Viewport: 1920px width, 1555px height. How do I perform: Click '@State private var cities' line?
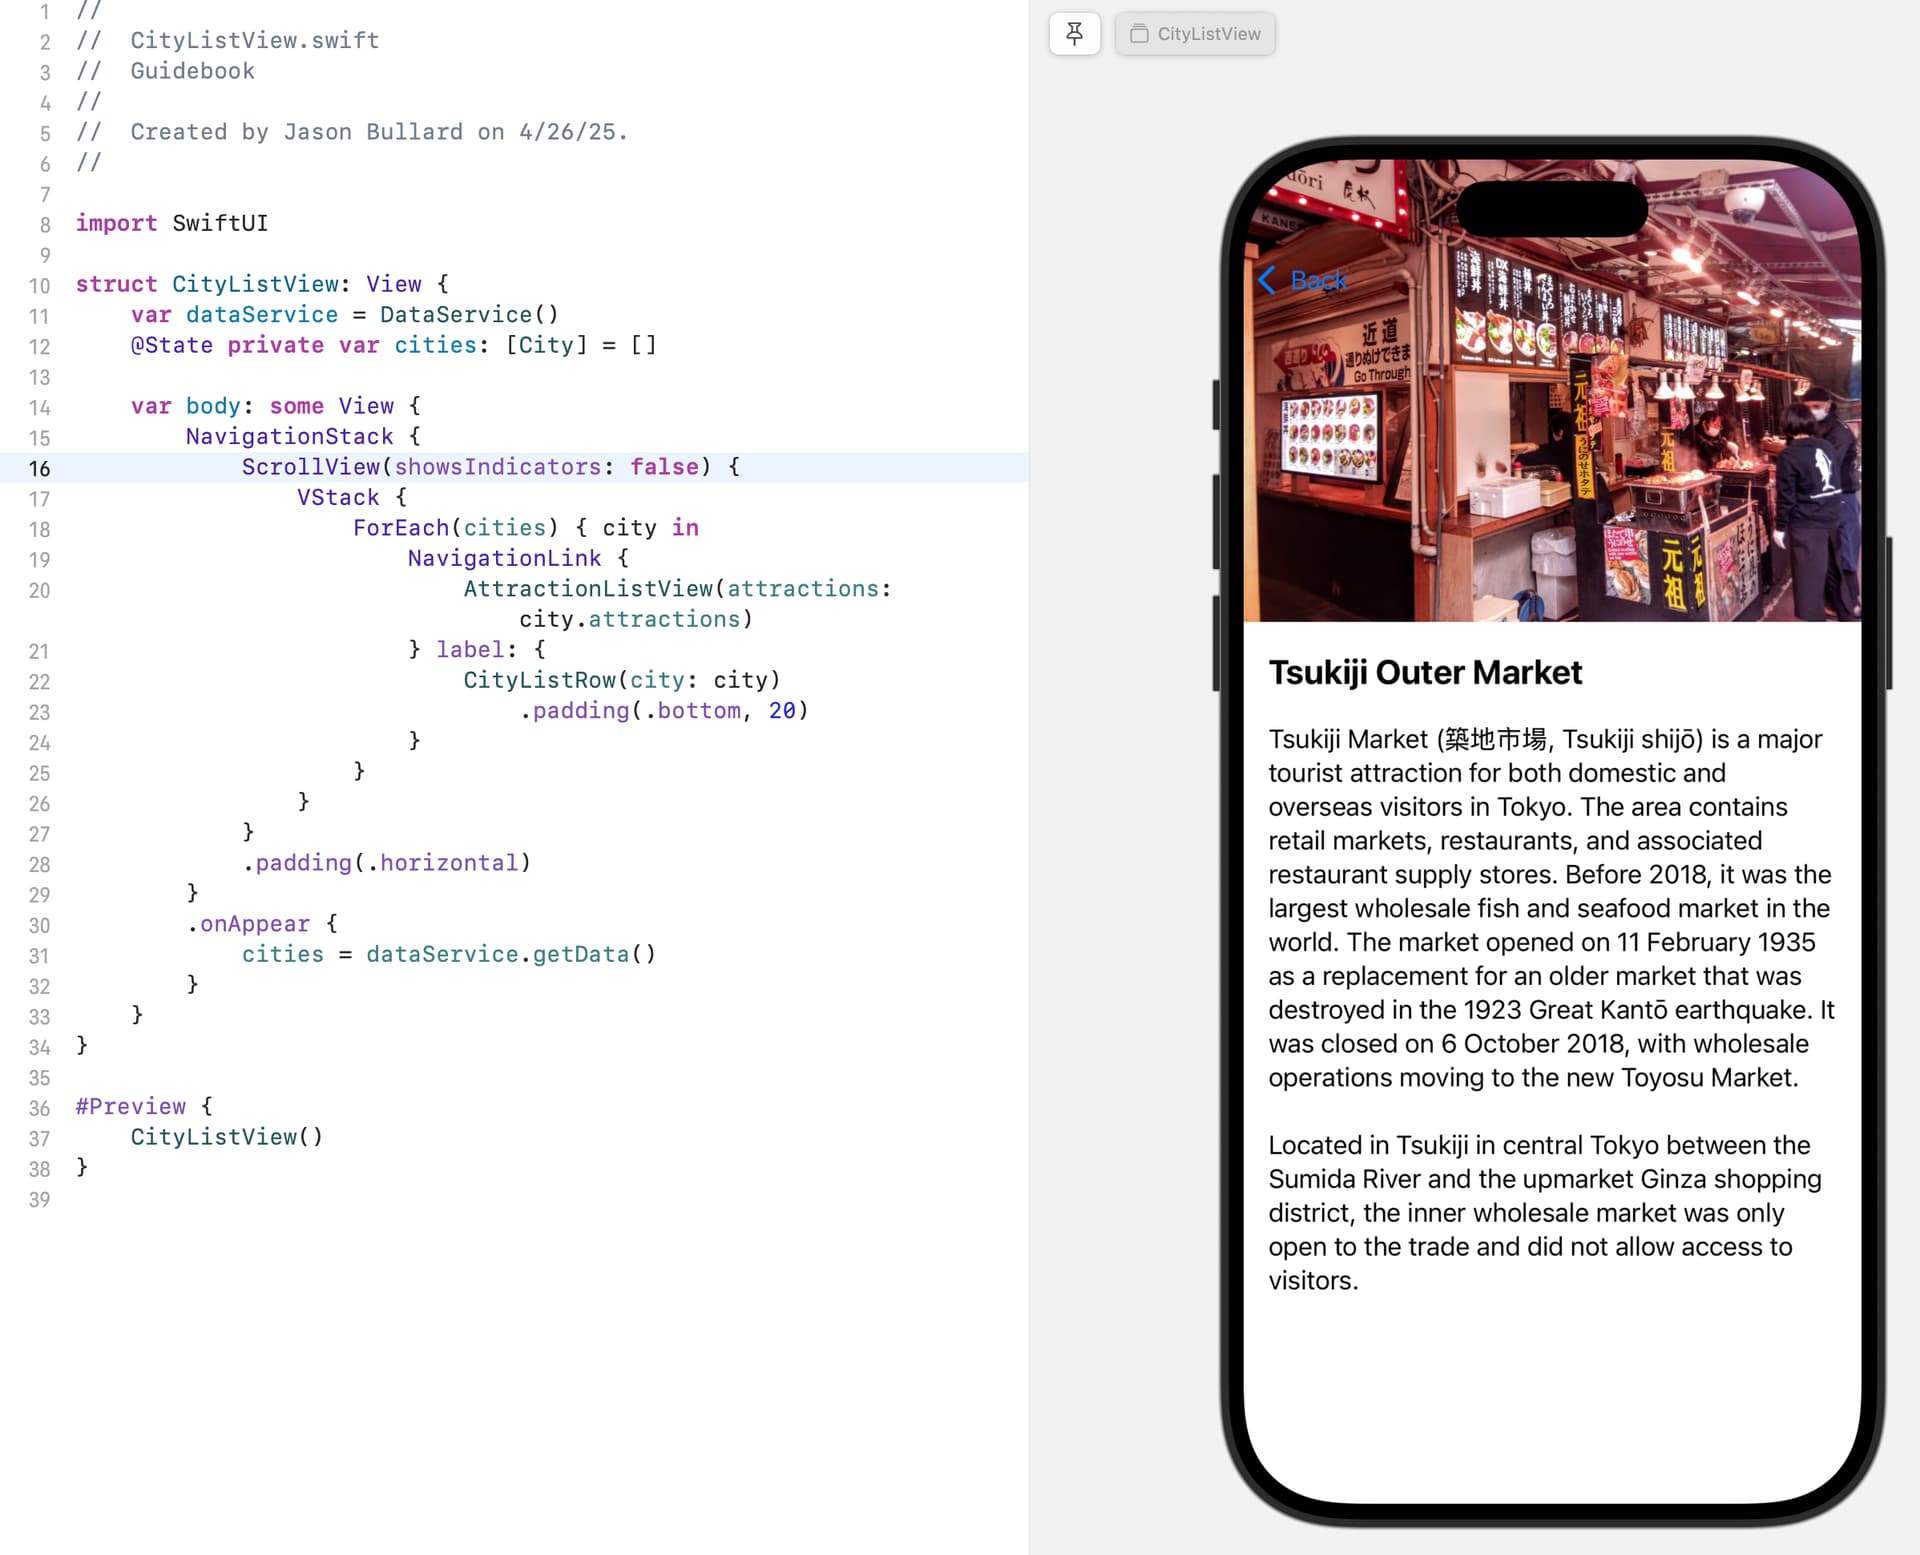tap(394, 345)
